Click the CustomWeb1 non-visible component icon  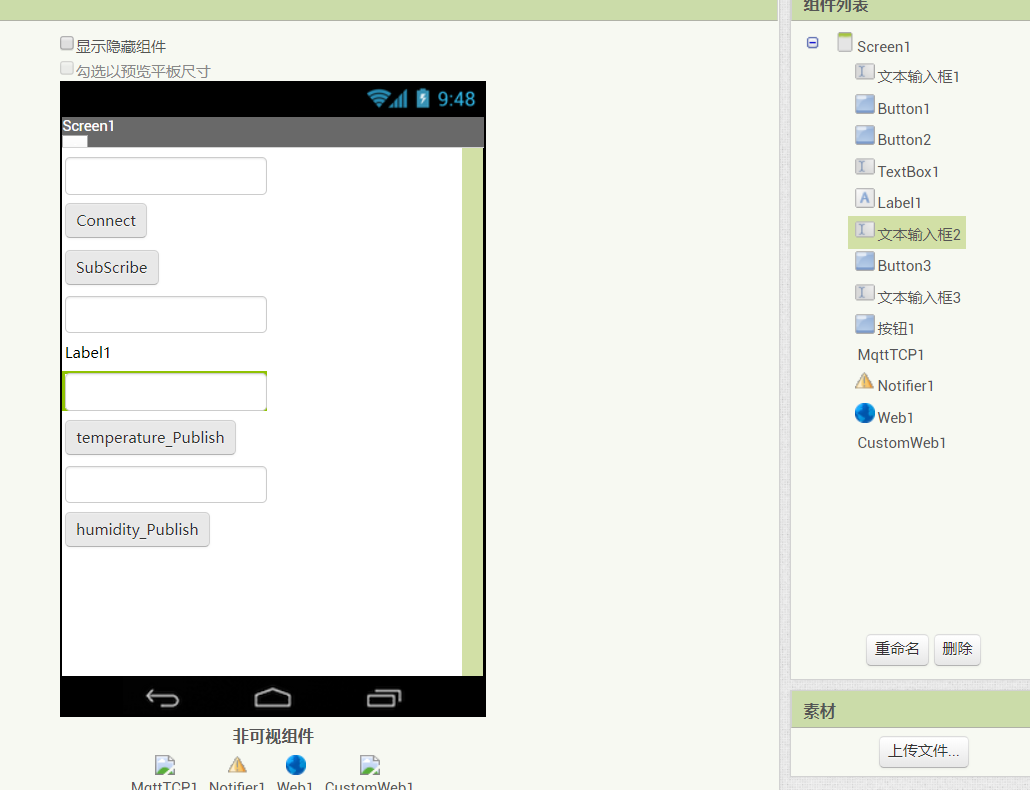click(x=370, y=766)
